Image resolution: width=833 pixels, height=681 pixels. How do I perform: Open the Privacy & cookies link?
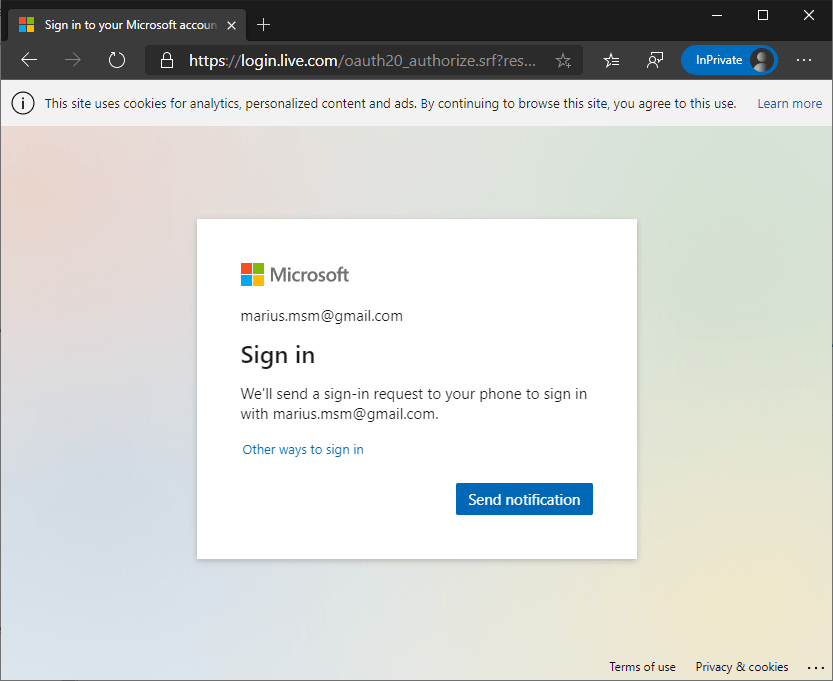point(742,667)
